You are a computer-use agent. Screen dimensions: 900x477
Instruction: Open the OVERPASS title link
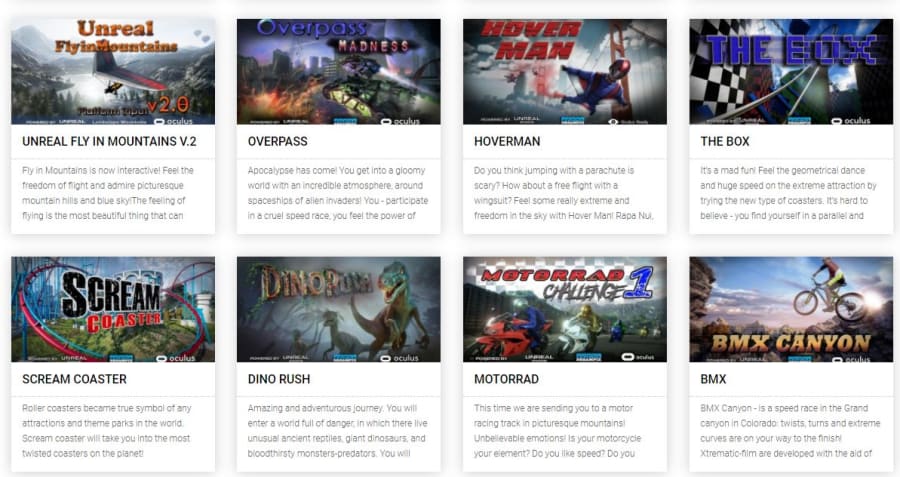tap(278, 141)
